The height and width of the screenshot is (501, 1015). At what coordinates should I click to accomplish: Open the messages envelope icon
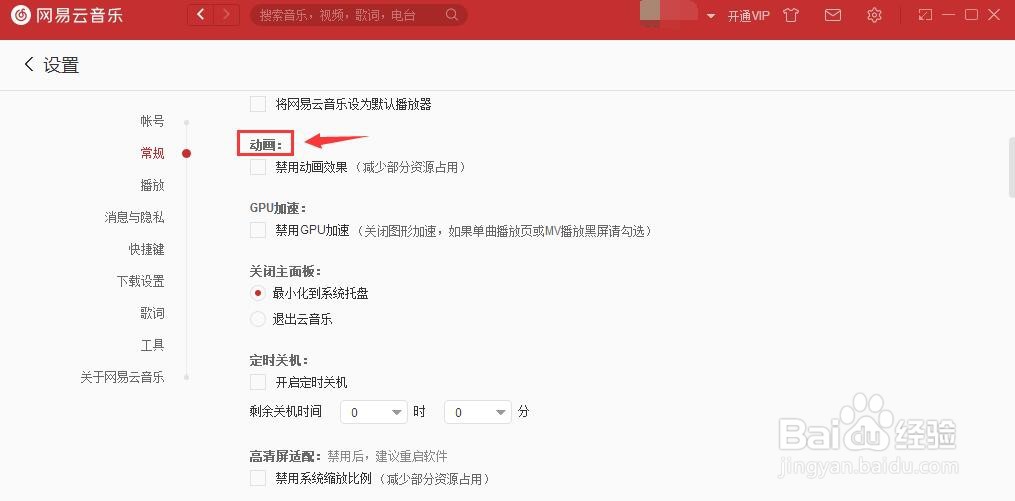pyautogui.click(x=833, y=15)
